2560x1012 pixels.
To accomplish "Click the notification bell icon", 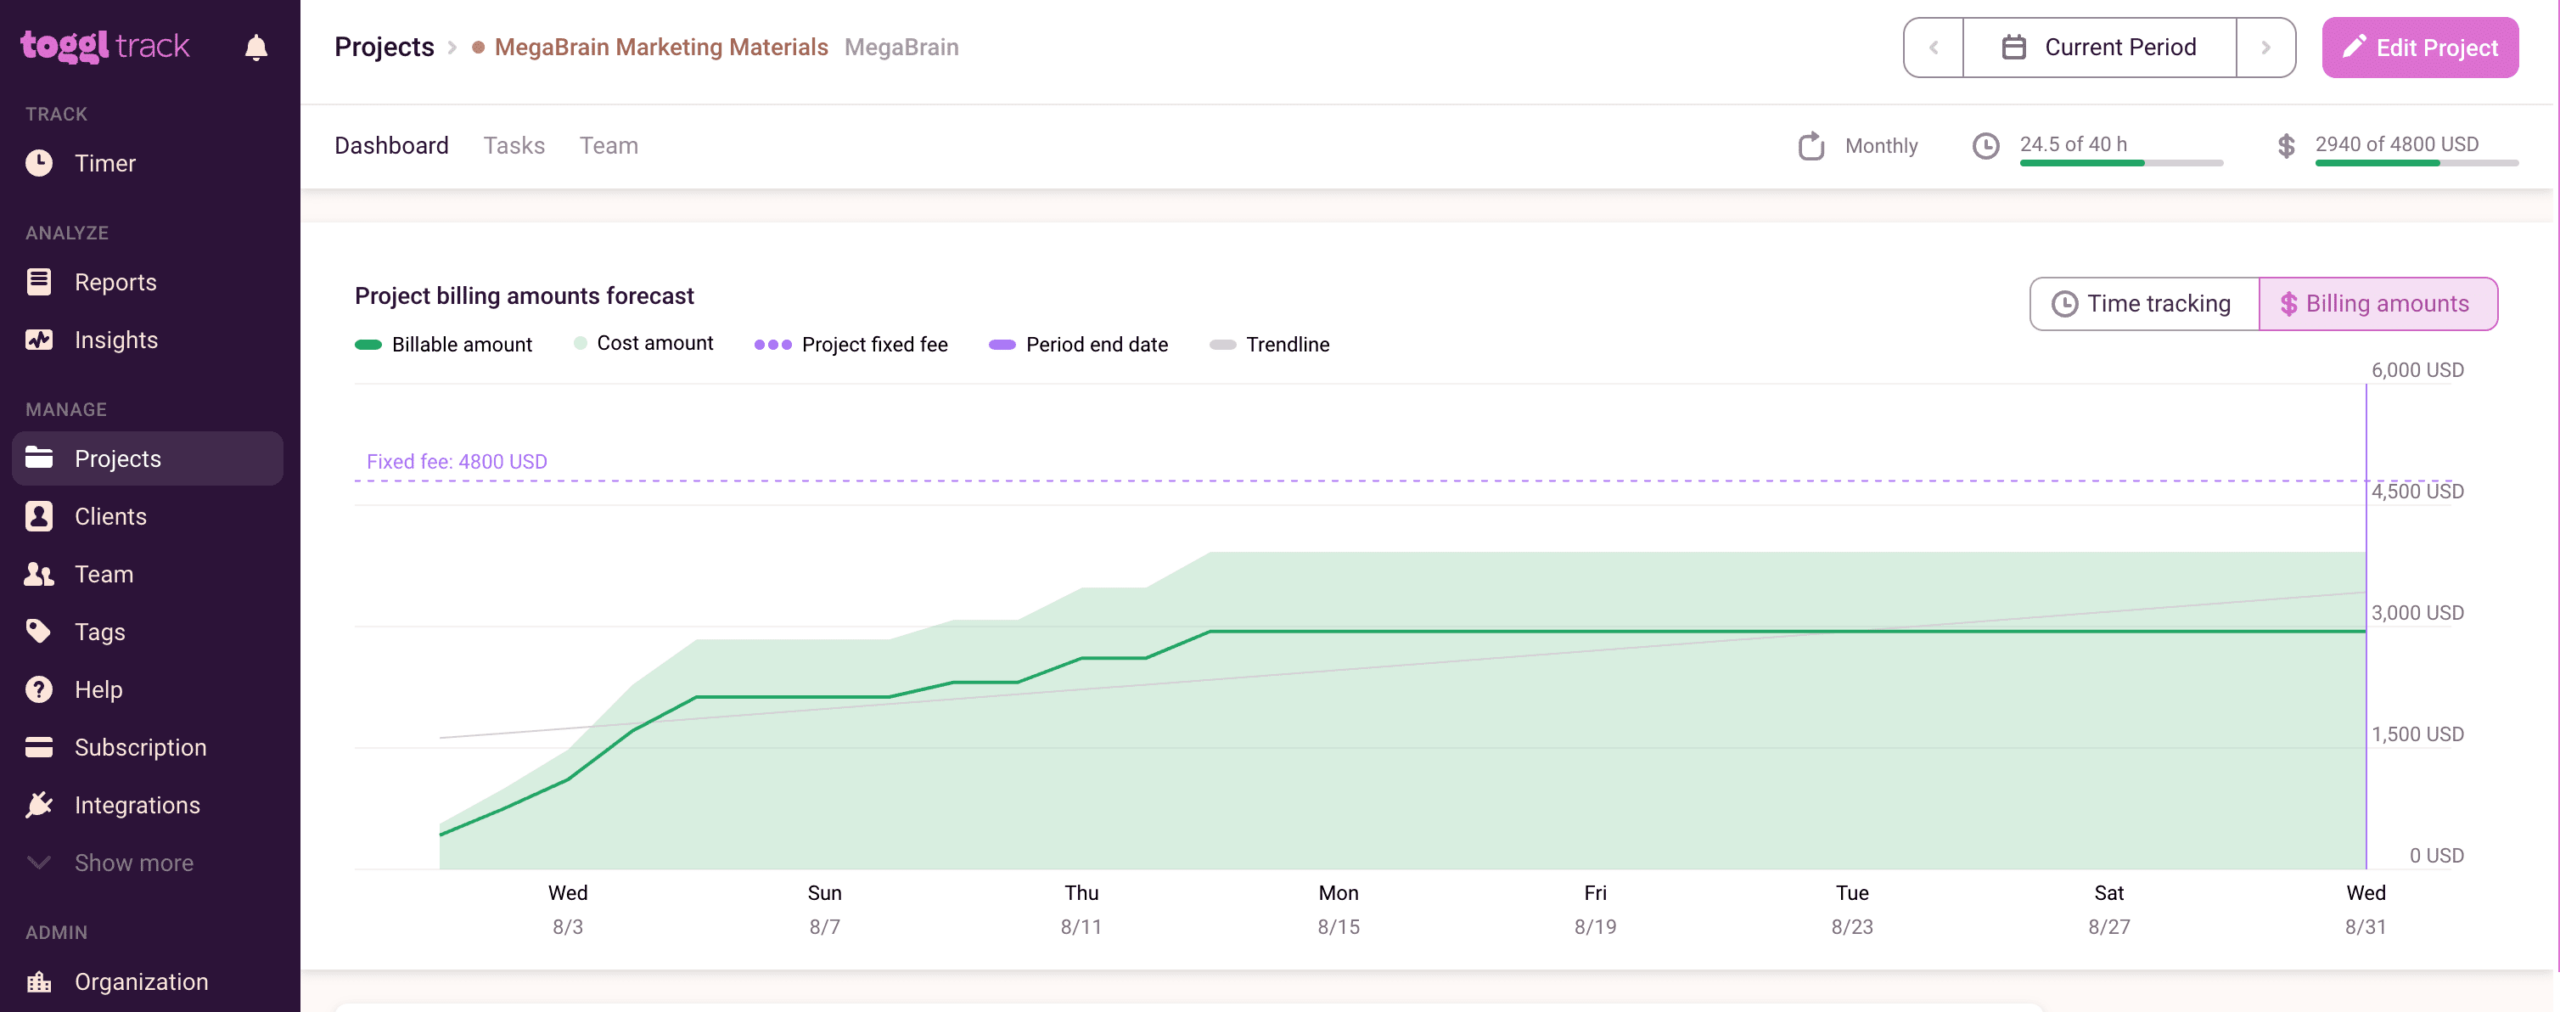I will (x=256, y=47).
